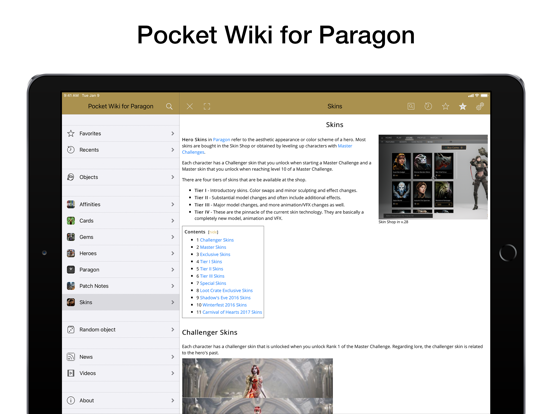Click the Patch Notes icon in sidebar

pyautogui.click(x=71, y=286)
